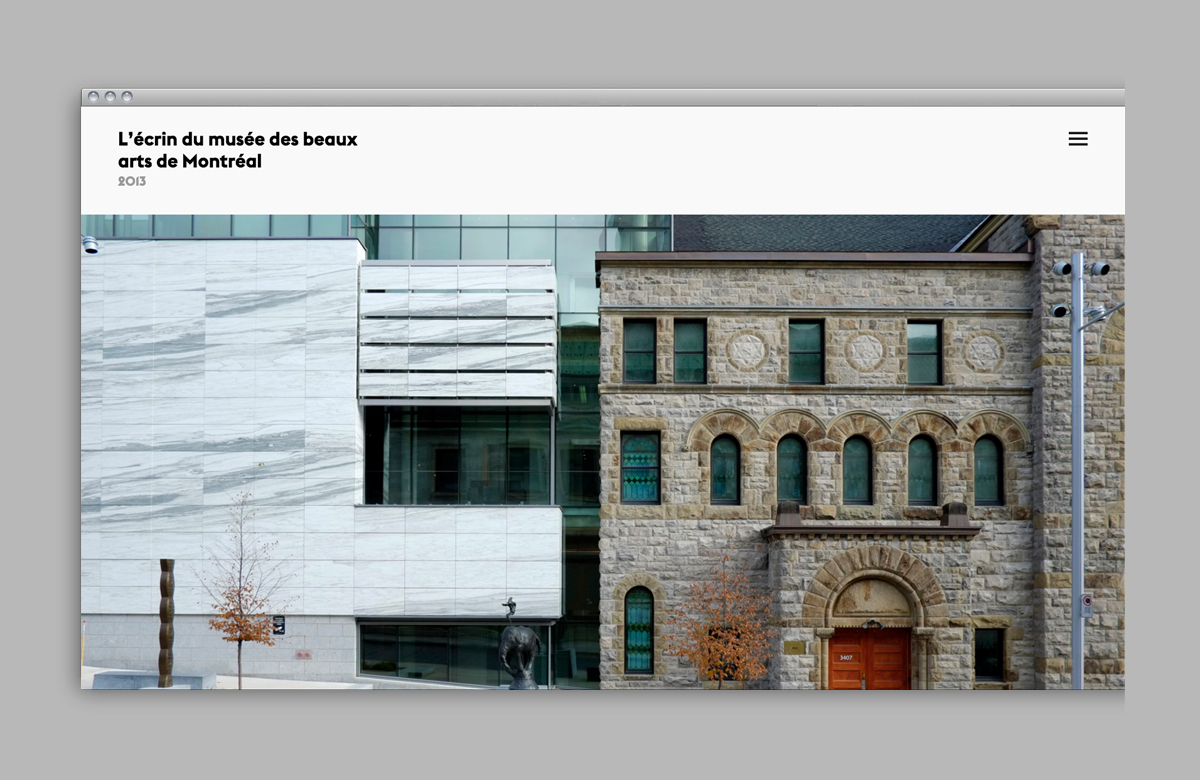1200x780 pixels.
Task: Click the security cameras atop the pole
Action: (1082, 270)
